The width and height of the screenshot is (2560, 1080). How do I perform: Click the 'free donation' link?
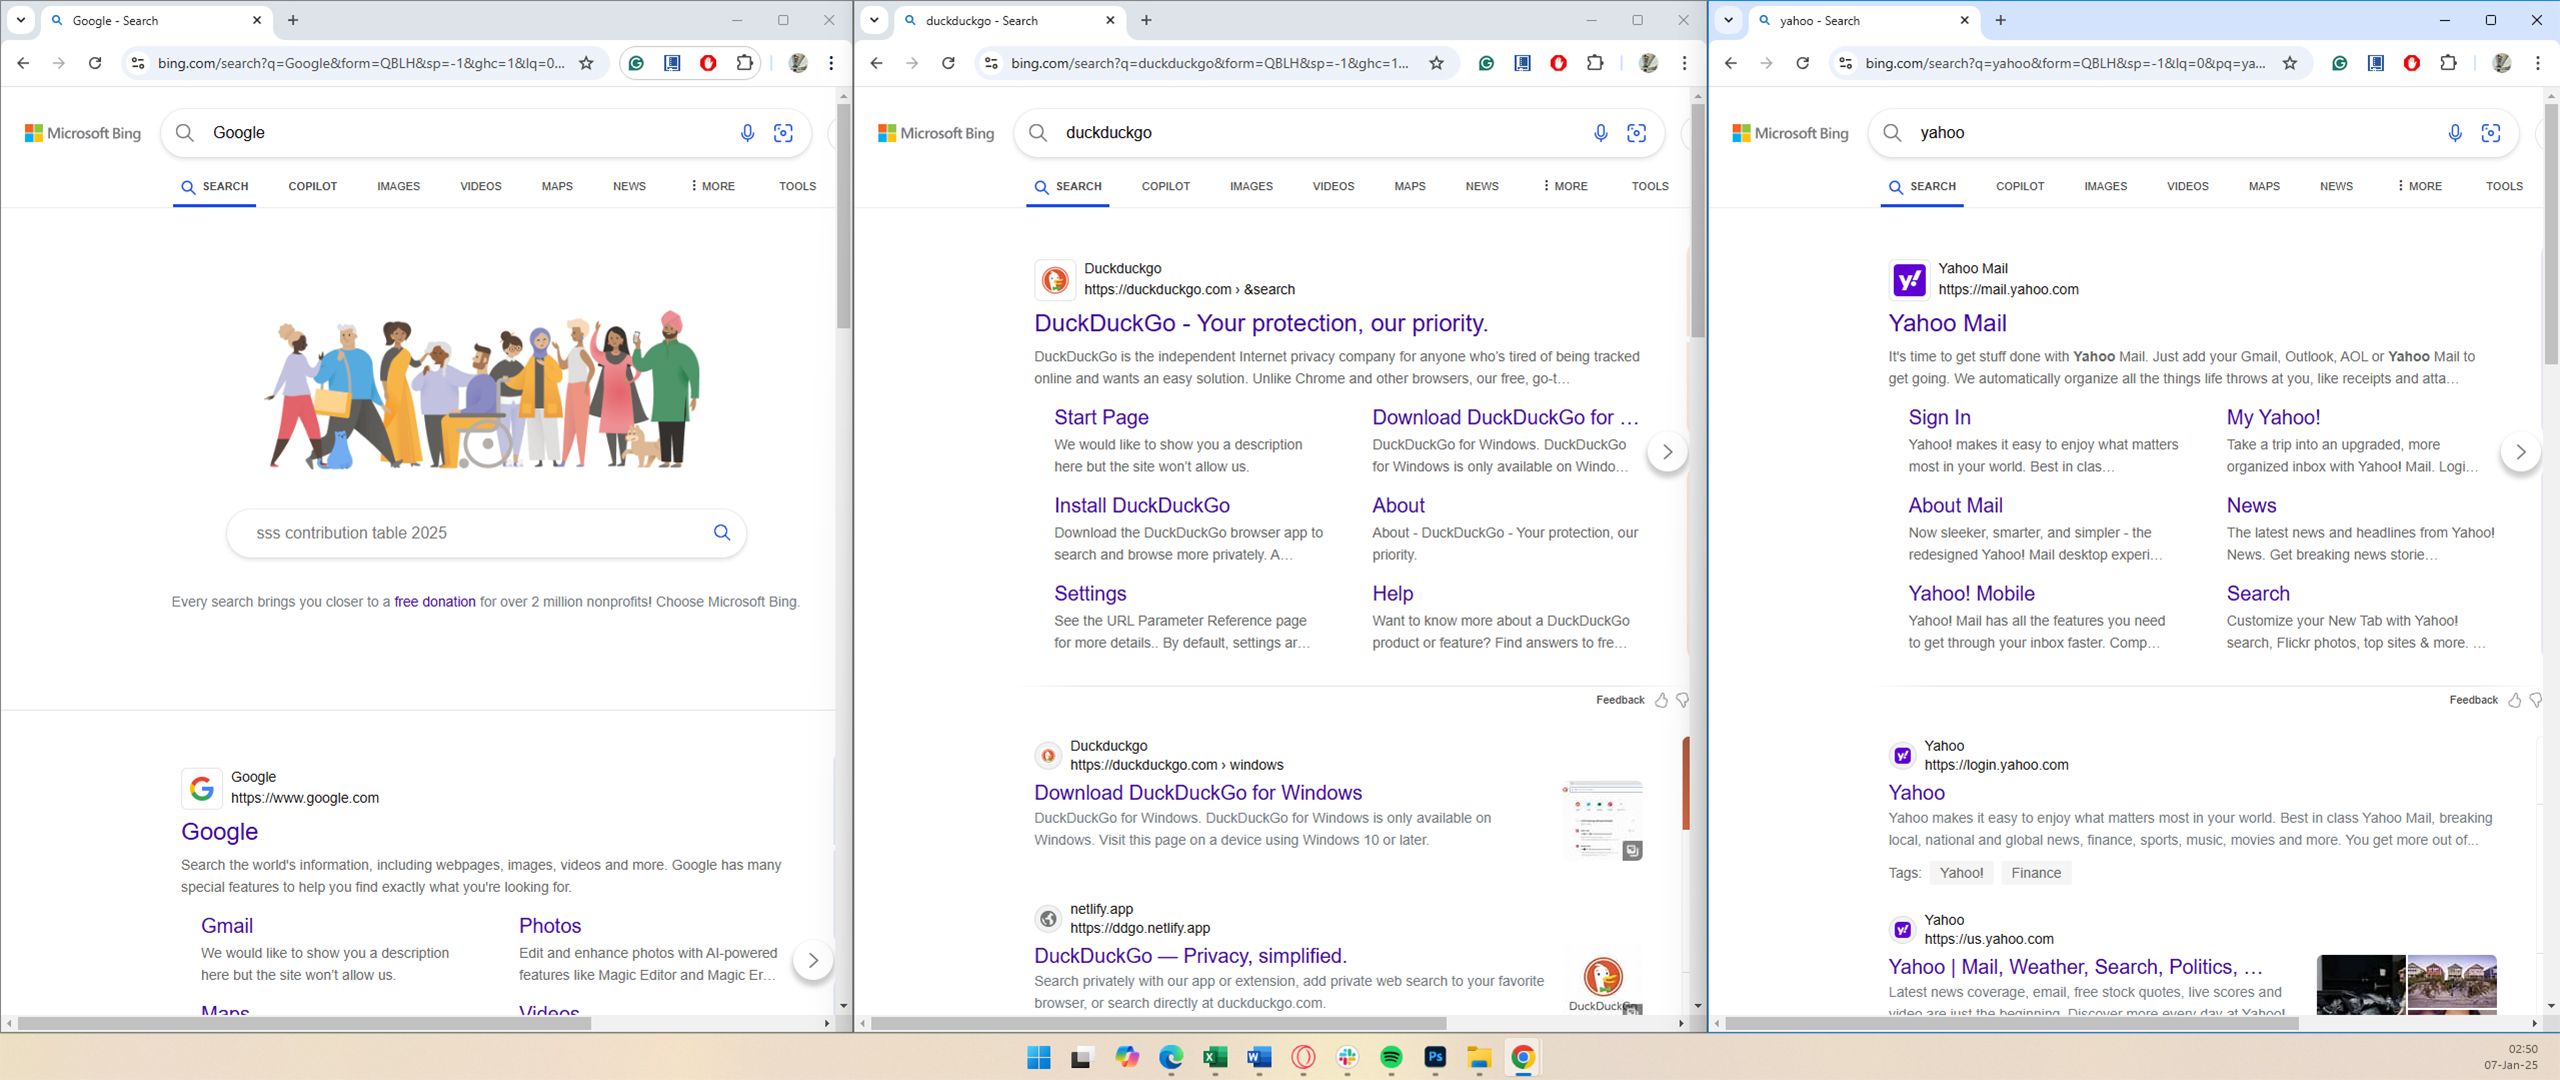coord(435,602)
